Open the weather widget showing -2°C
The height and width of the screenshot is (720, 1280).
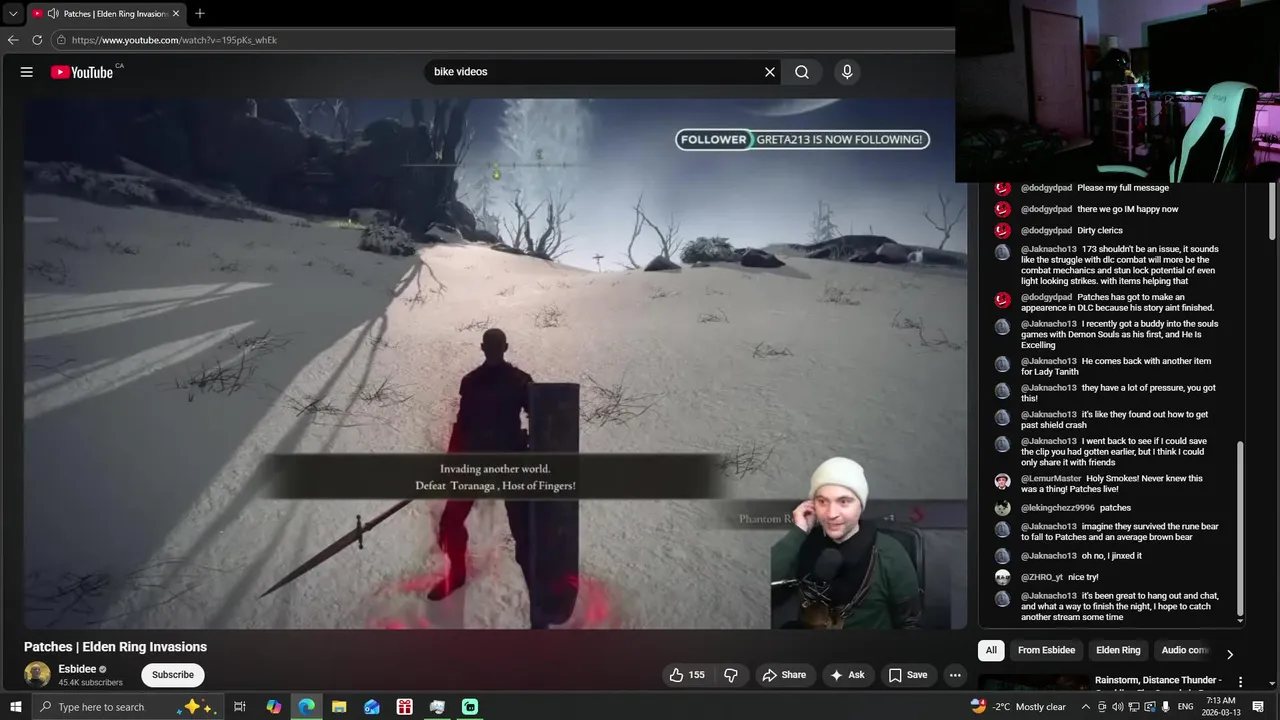tap(1018, 707)
